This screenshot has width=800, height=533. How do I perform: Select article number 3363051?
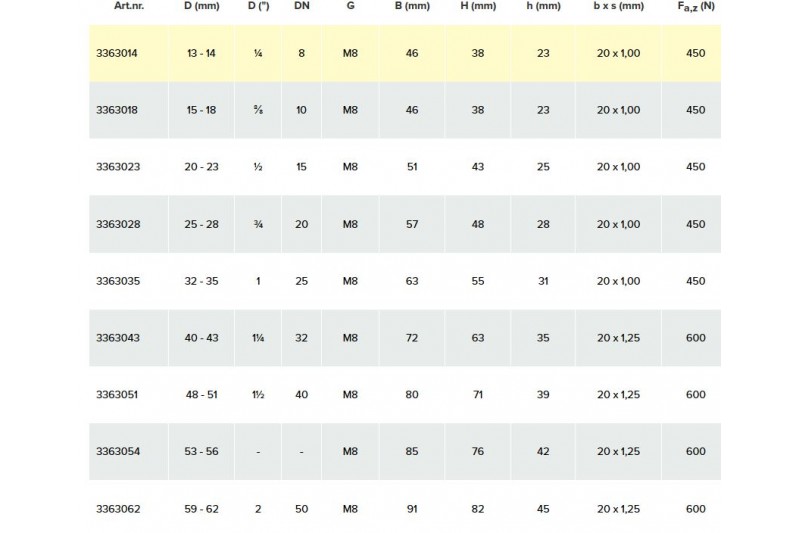coord(117,394)
